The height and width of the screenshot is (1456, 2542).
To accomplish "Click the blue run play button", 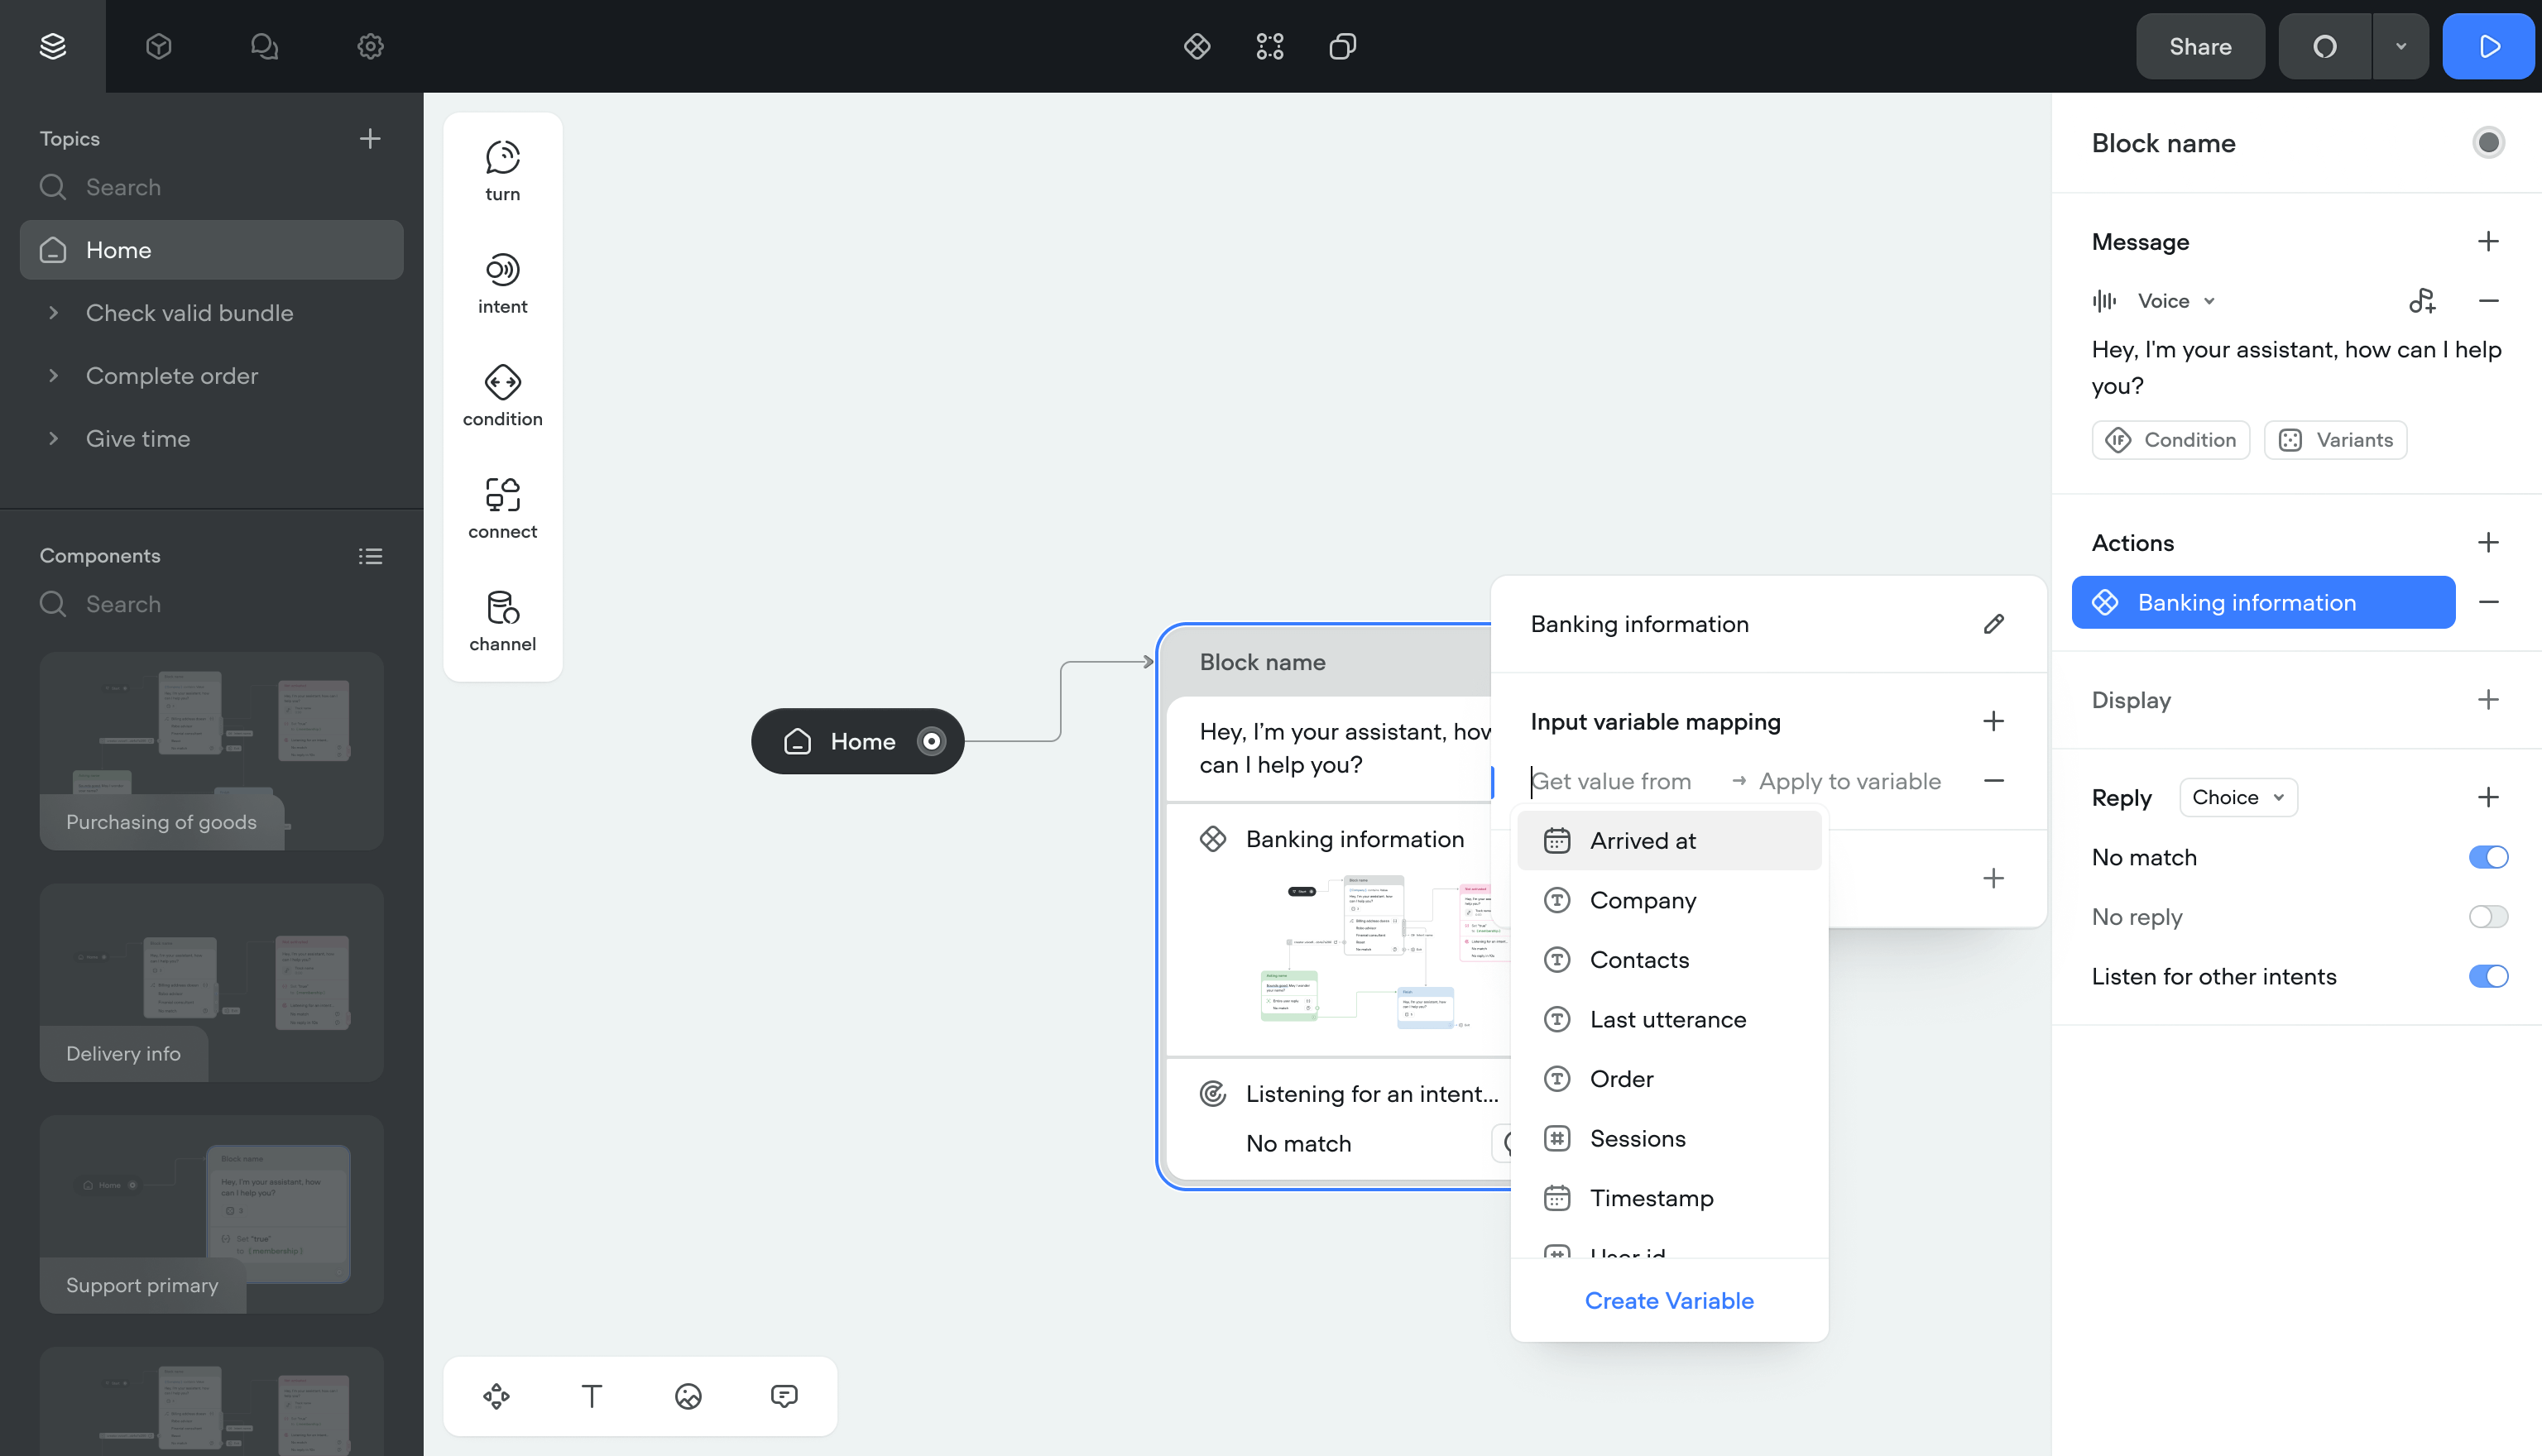I will 2488,47.
